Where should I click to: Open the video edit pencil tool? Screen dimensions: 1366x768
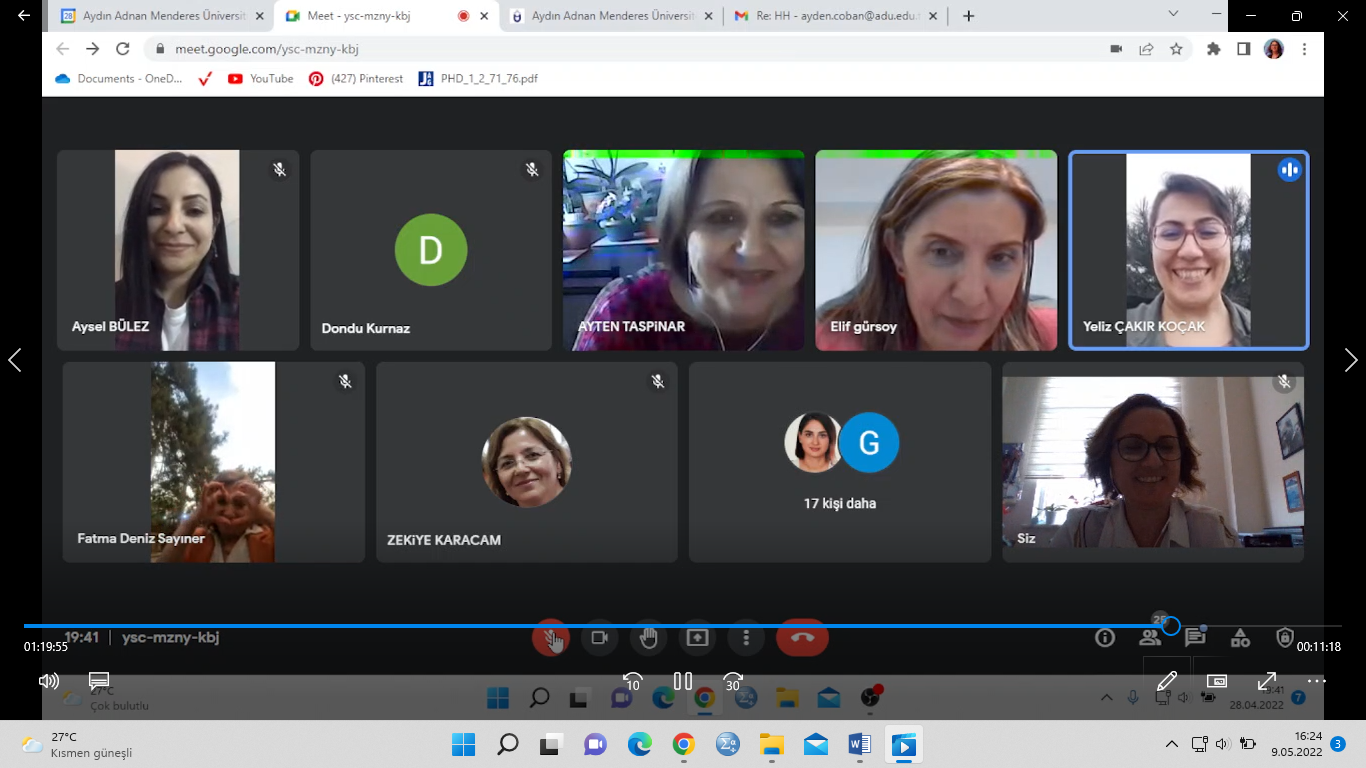pos(1166,681)
